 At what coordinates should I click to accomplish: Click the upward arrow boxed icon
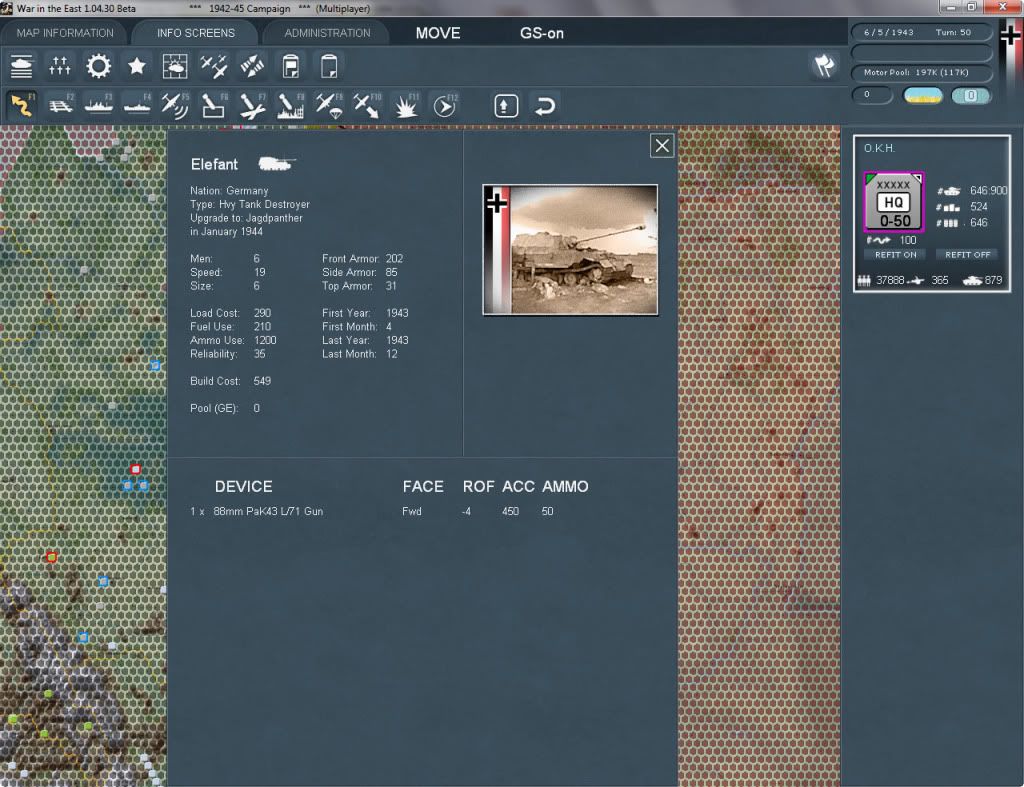[506, 105]
